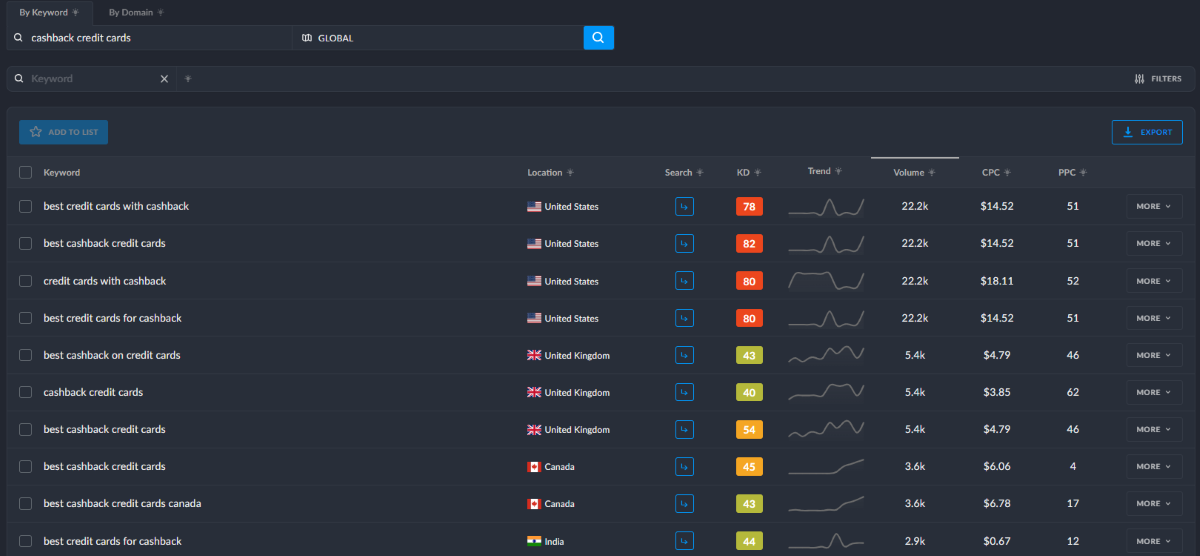The height and width of the screenshot is (556, 1200).
Task: Open MORE dropdown for 'credit cards with cashback'
Action: 1154,281
